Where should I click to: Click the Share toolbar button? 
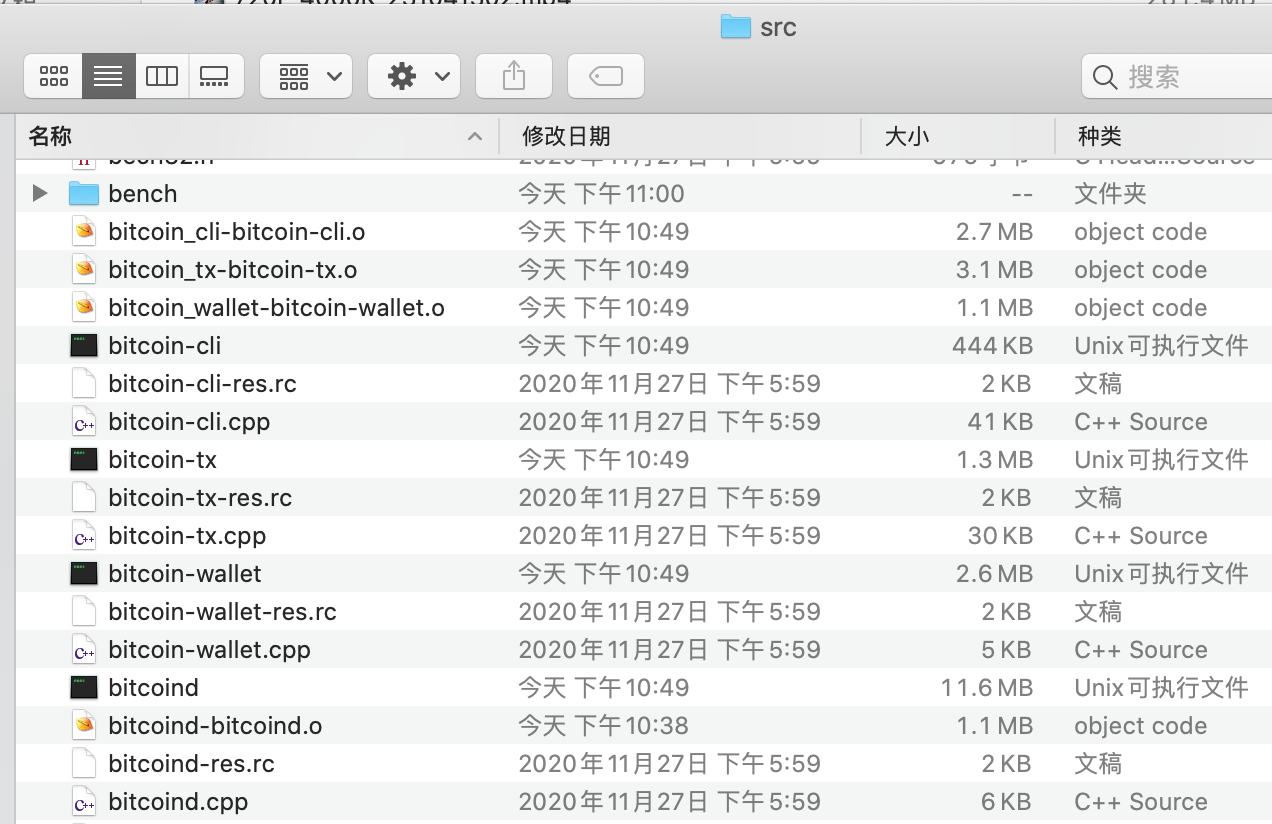point(514,76)
